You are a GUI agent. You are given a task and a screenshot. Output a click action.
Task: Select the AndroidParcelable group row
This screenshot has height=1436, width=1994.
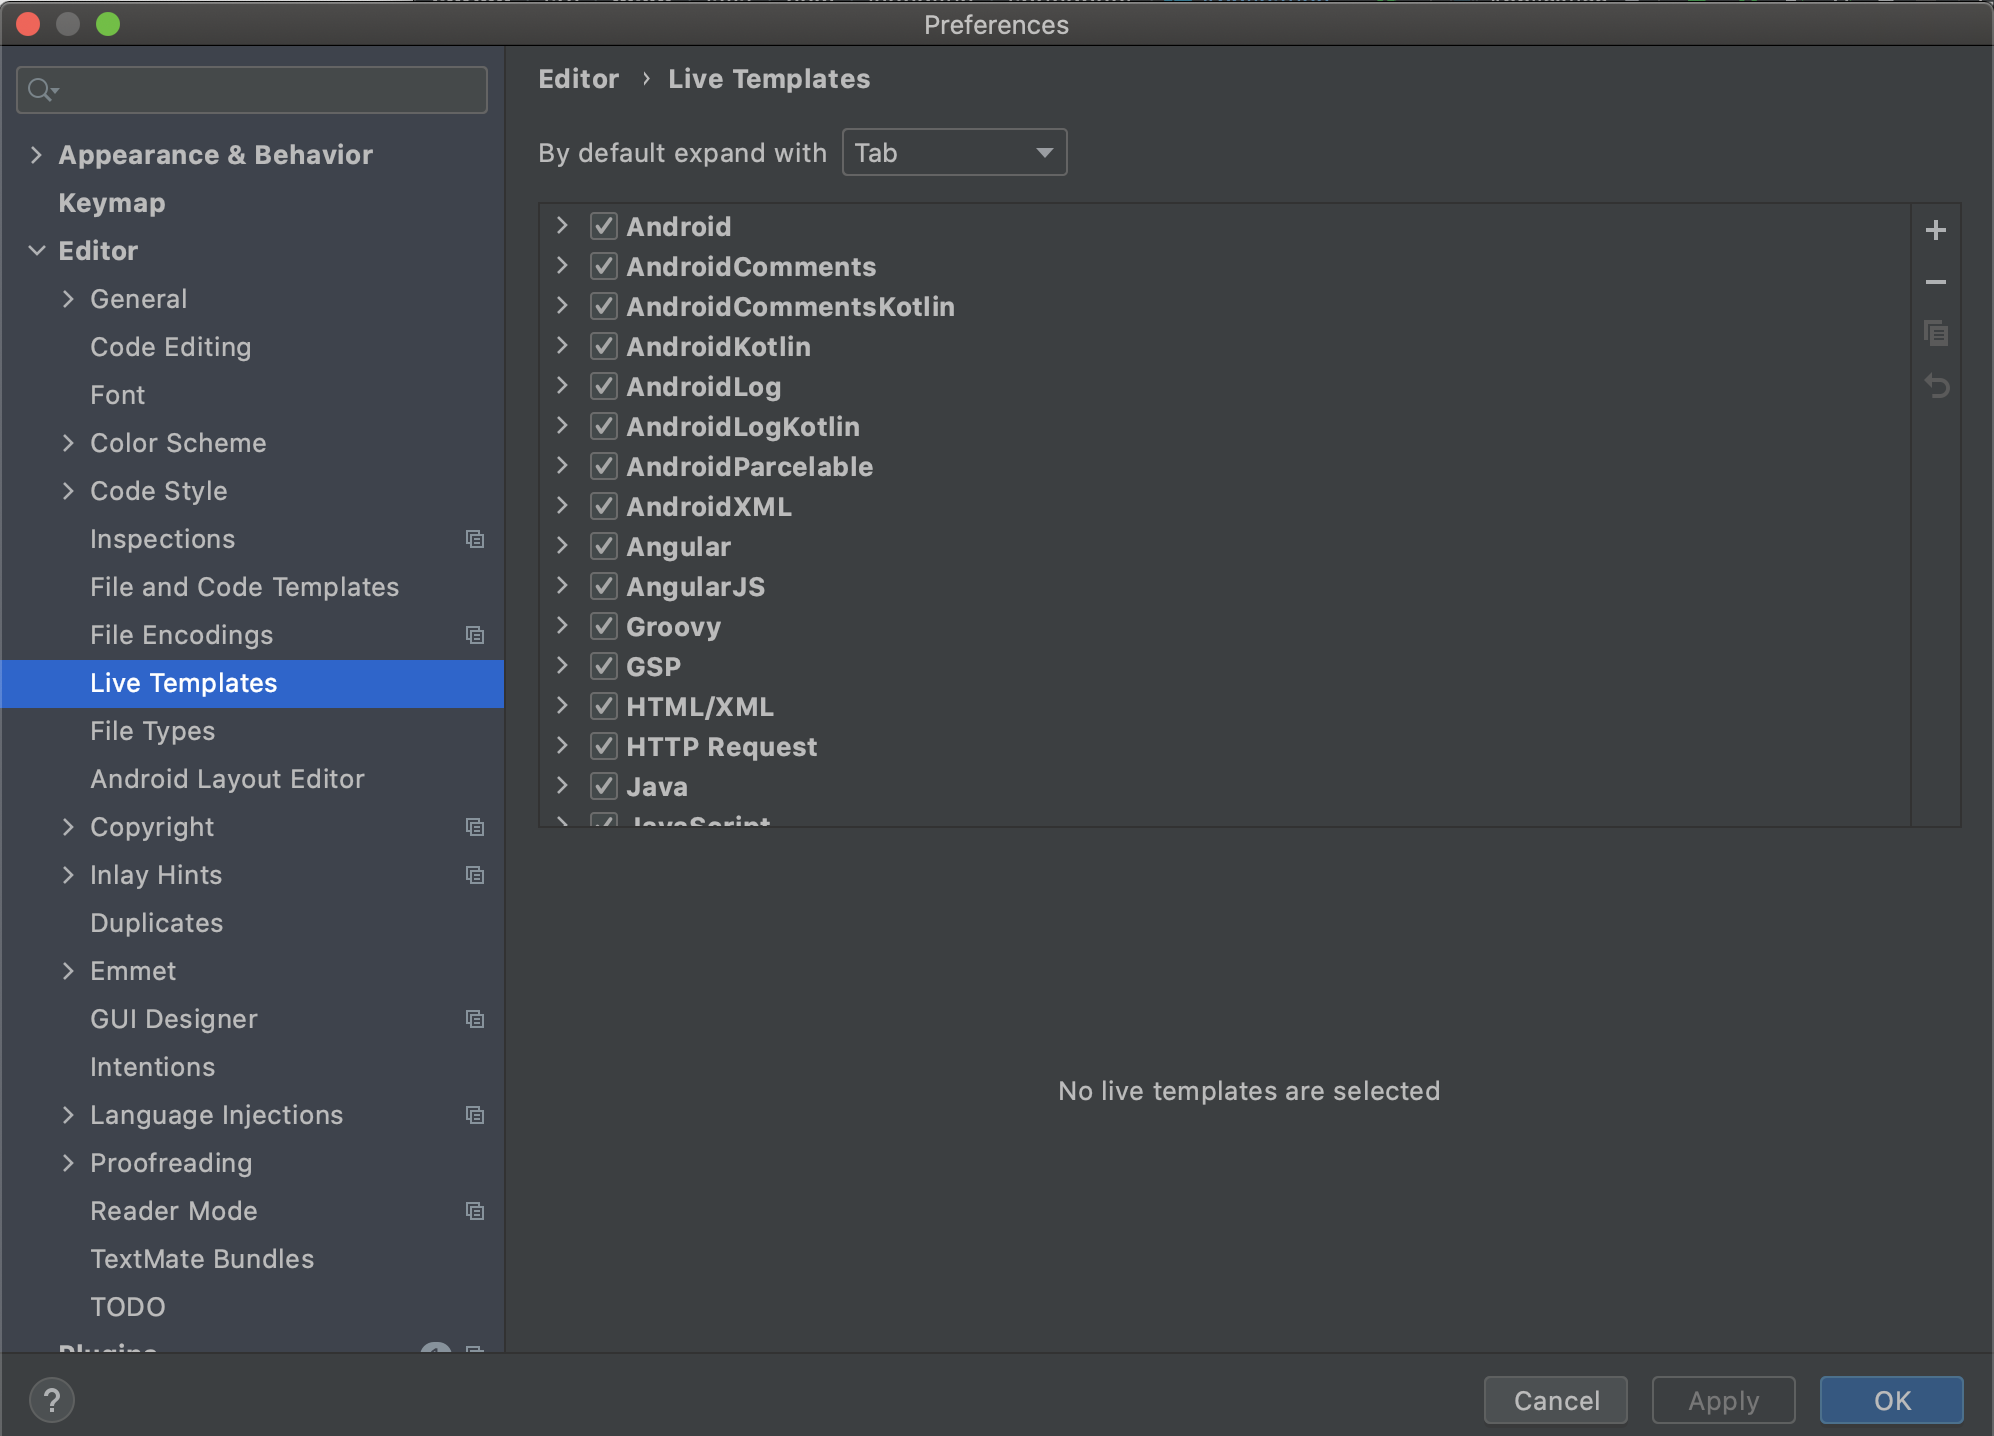click(1225, 466)
